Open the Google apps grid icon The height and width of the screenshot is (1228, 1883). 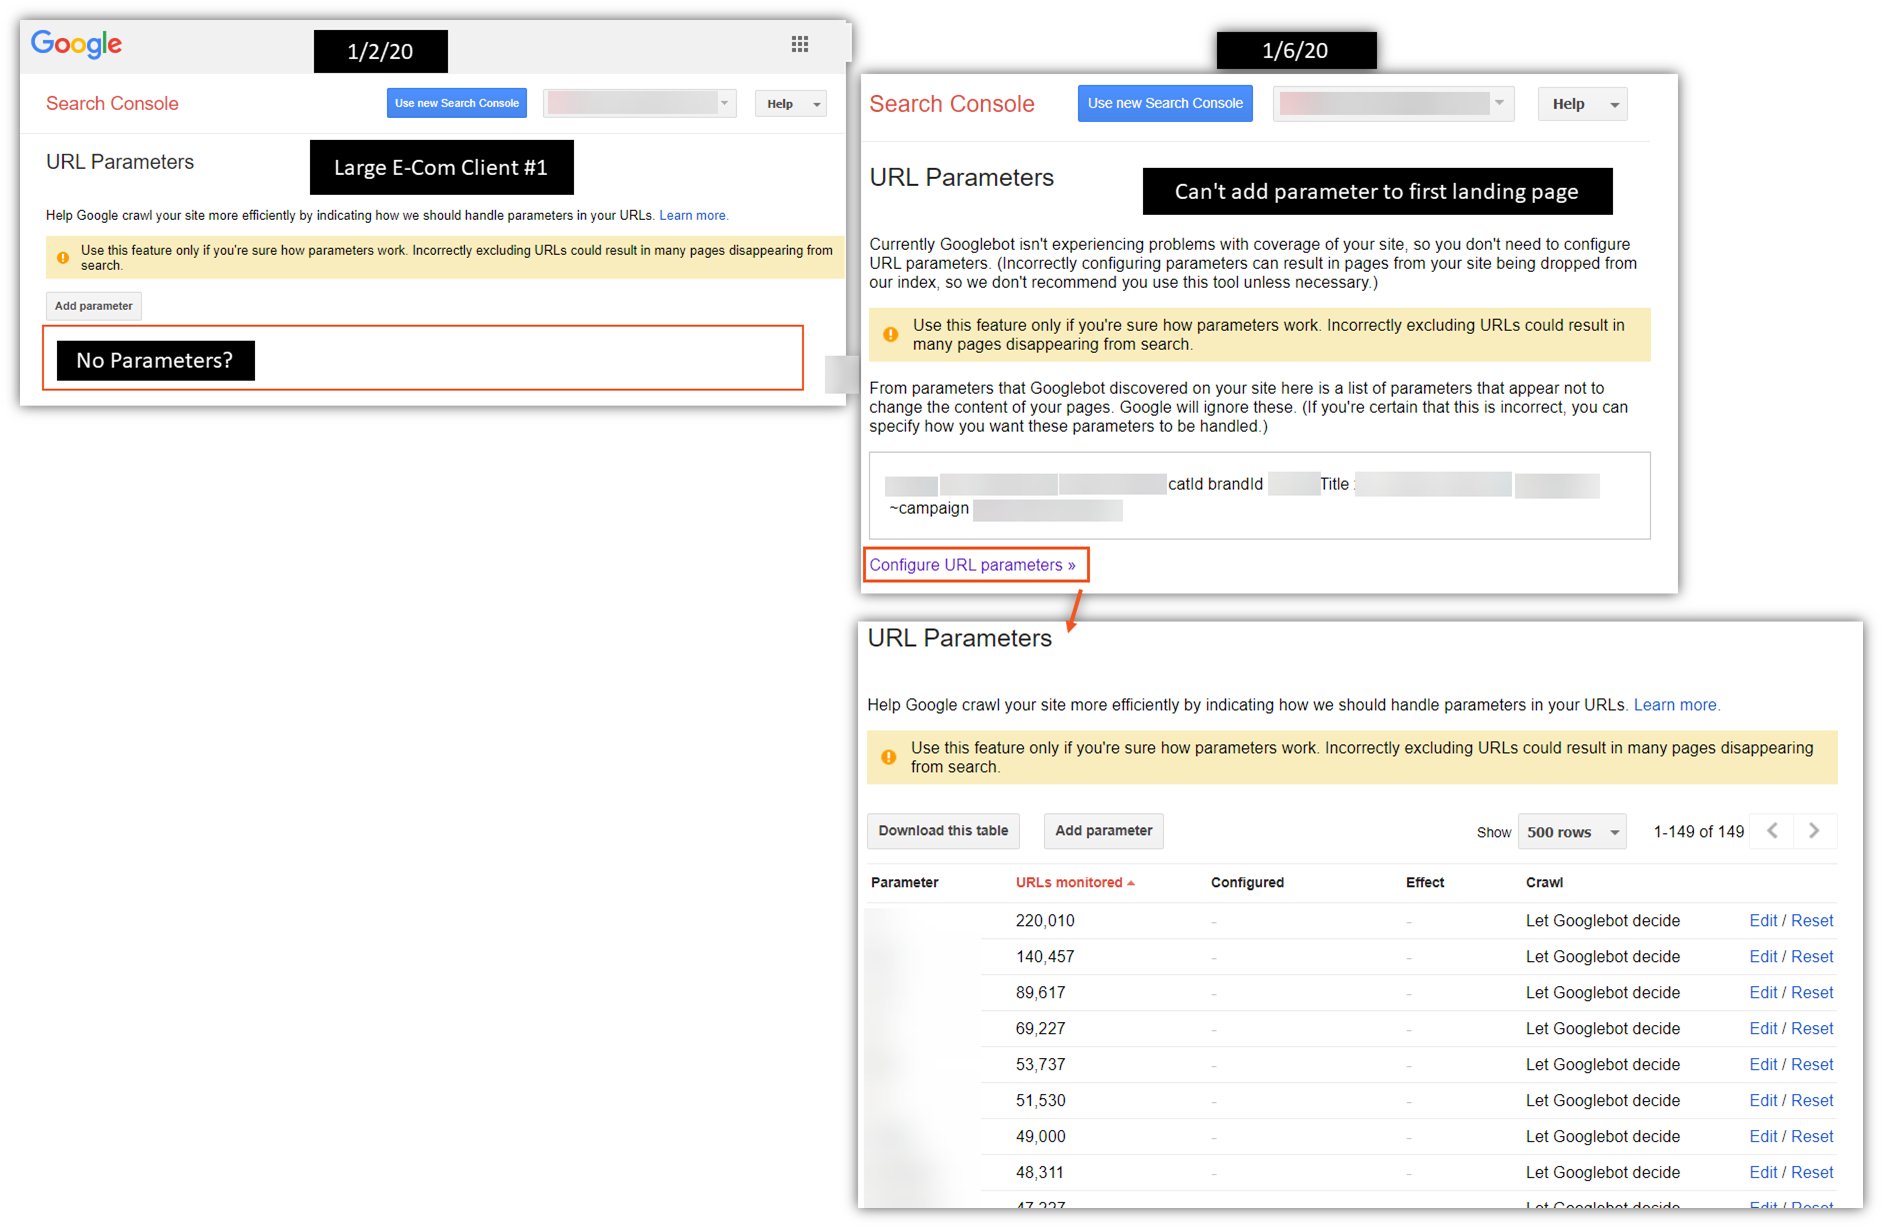point(799,43)
